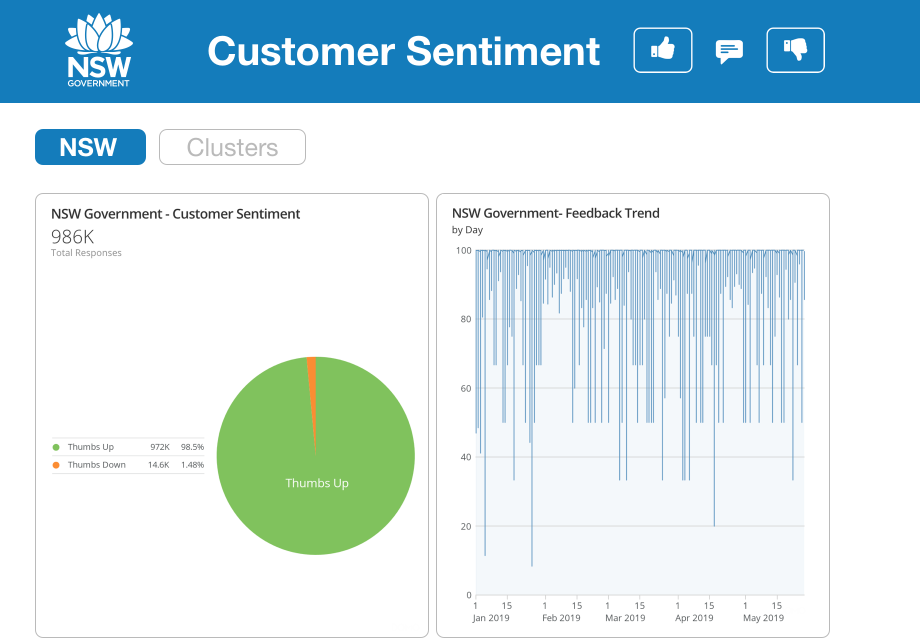Open the comments speech bubble icon

[x=729, y=52]
